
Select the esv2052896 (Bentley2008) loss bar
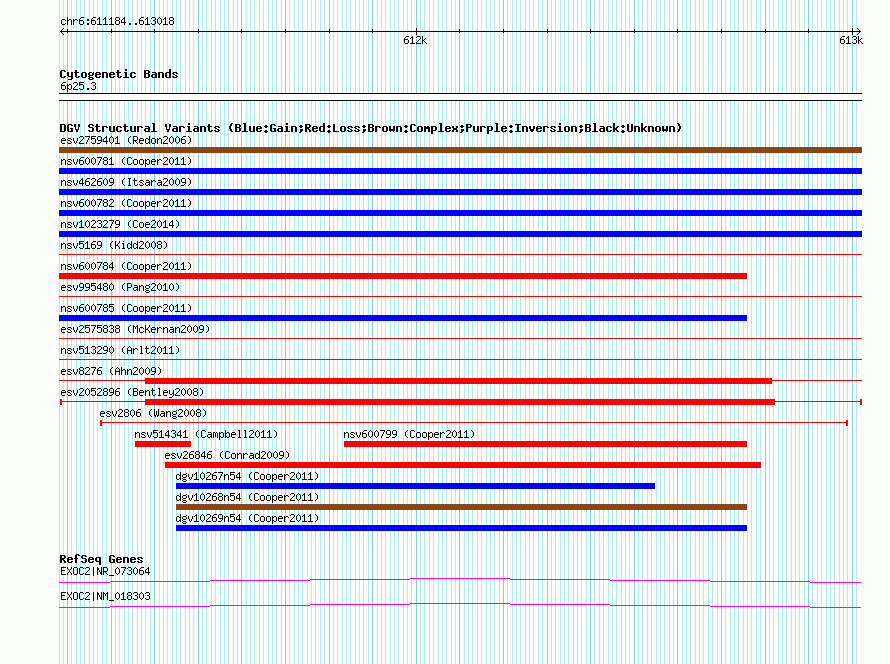click(460, 402)
